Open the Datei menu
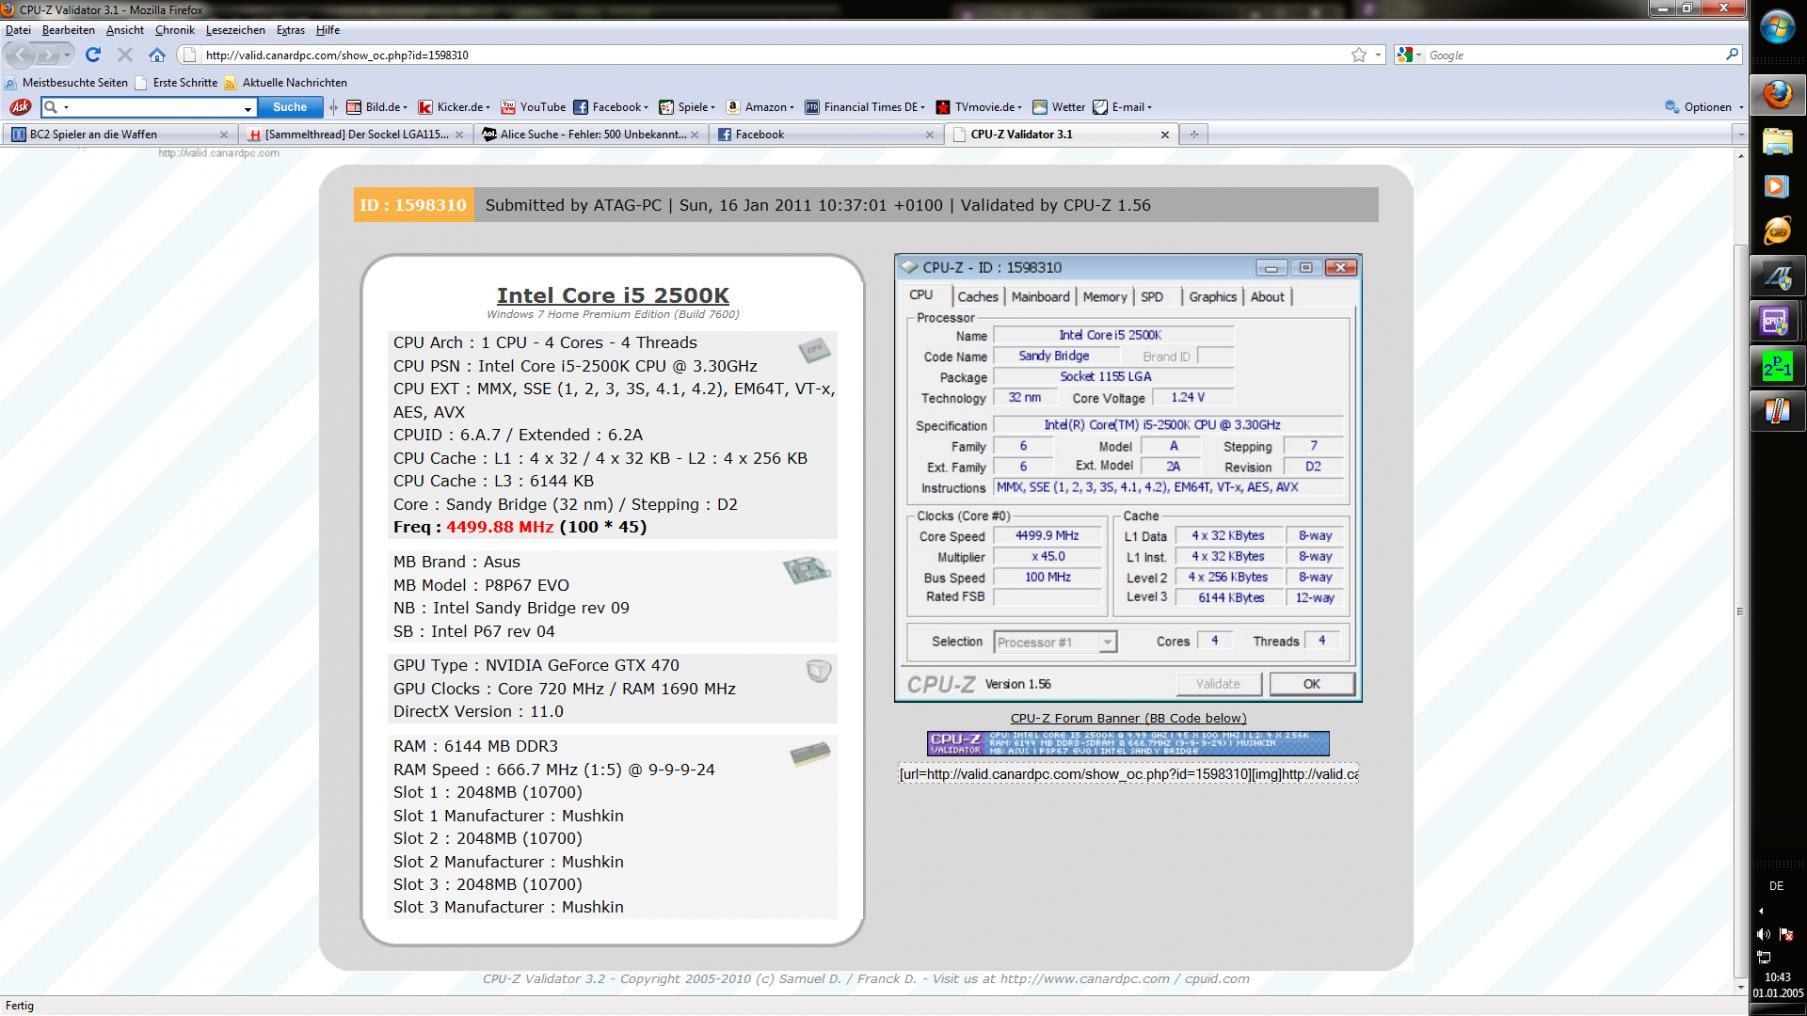 [18, 30]
